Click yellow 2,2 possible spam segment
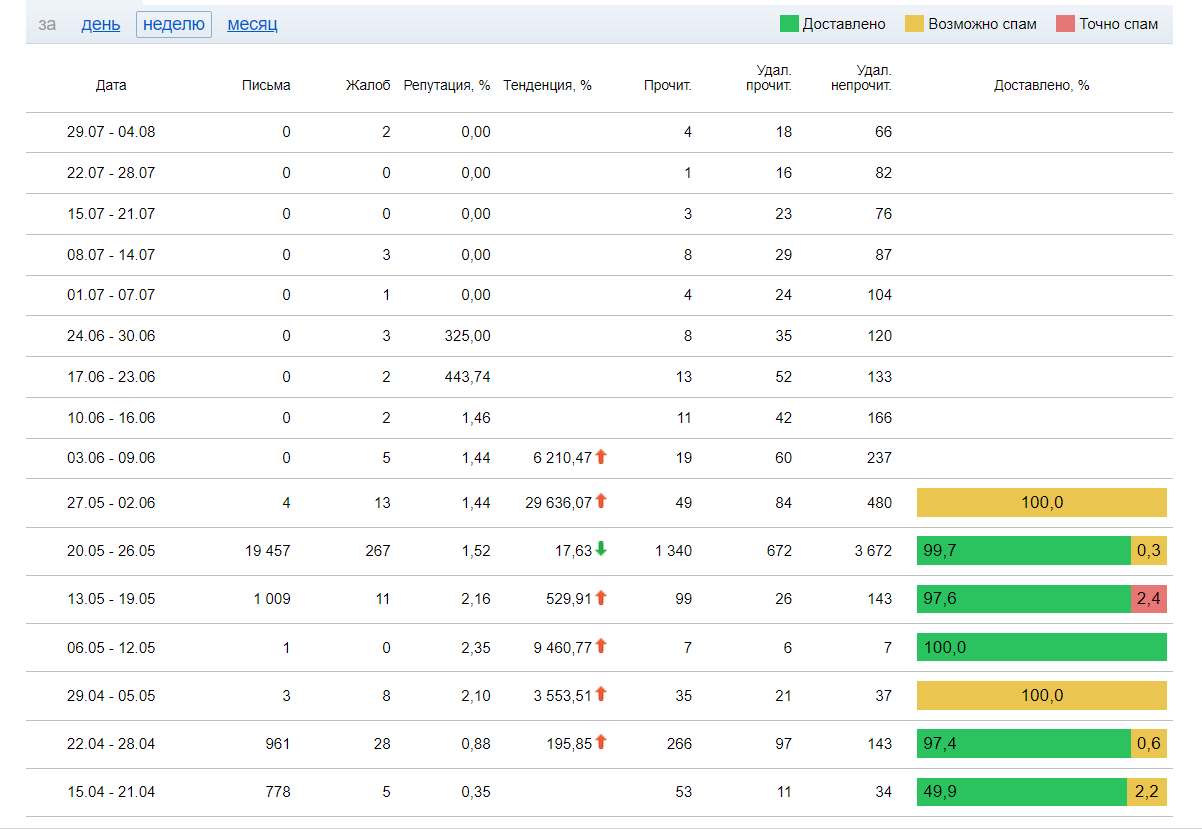 click(x=1147, y=792)
